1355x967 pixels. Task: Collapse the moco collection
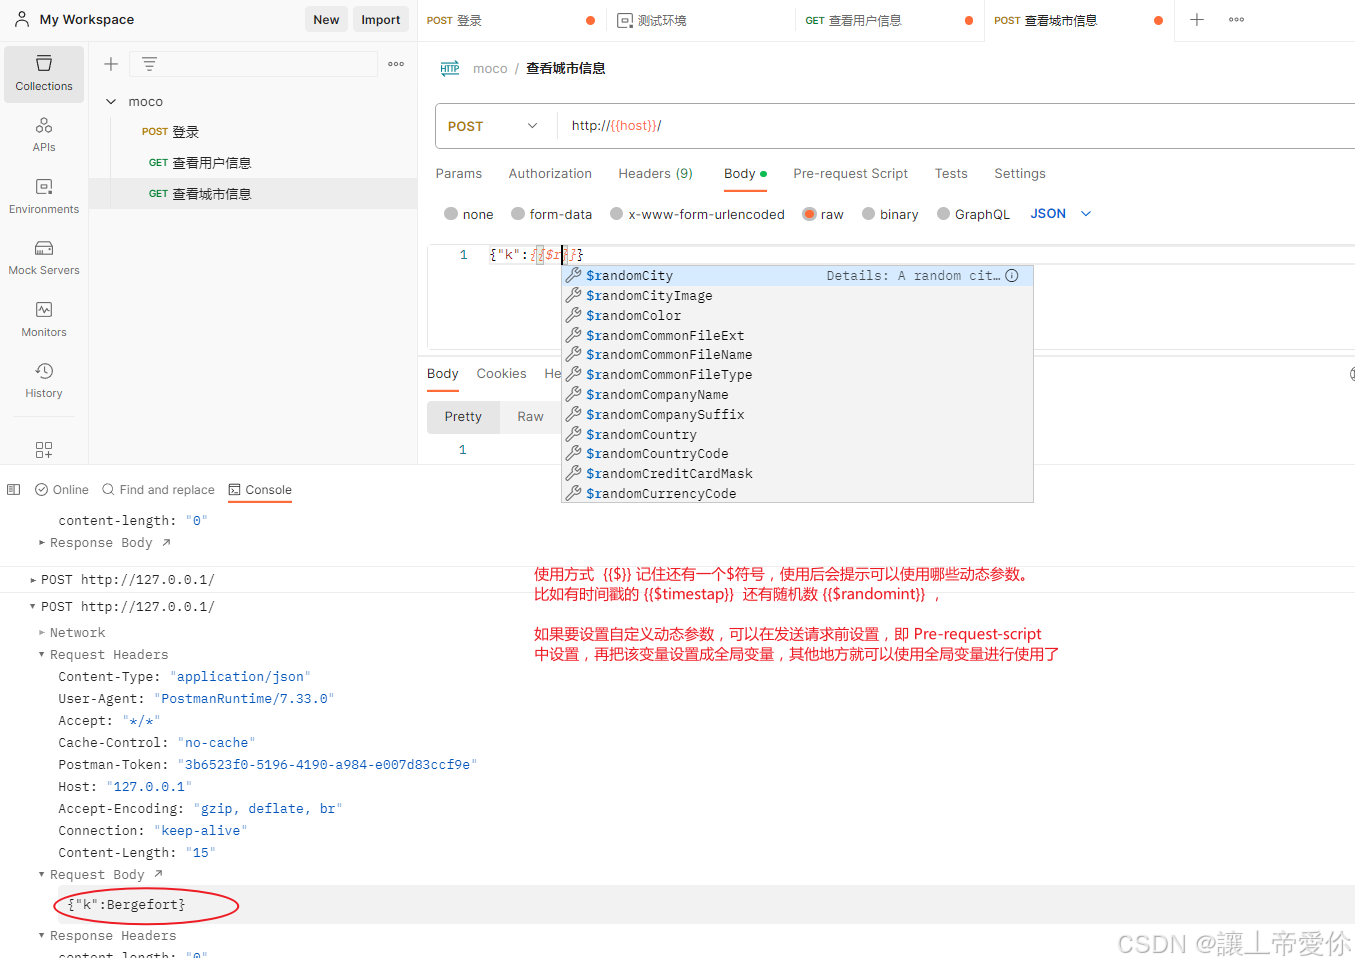pos(111,102)
